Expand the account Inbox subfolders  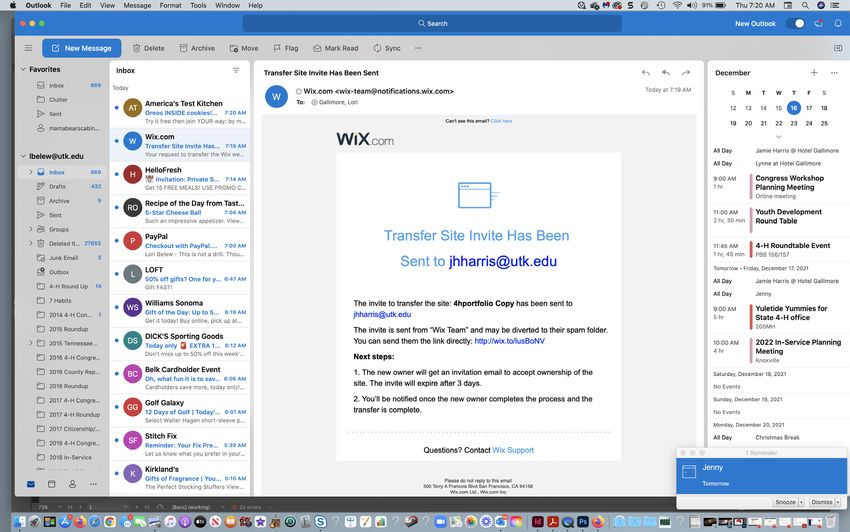click(30, 172)
